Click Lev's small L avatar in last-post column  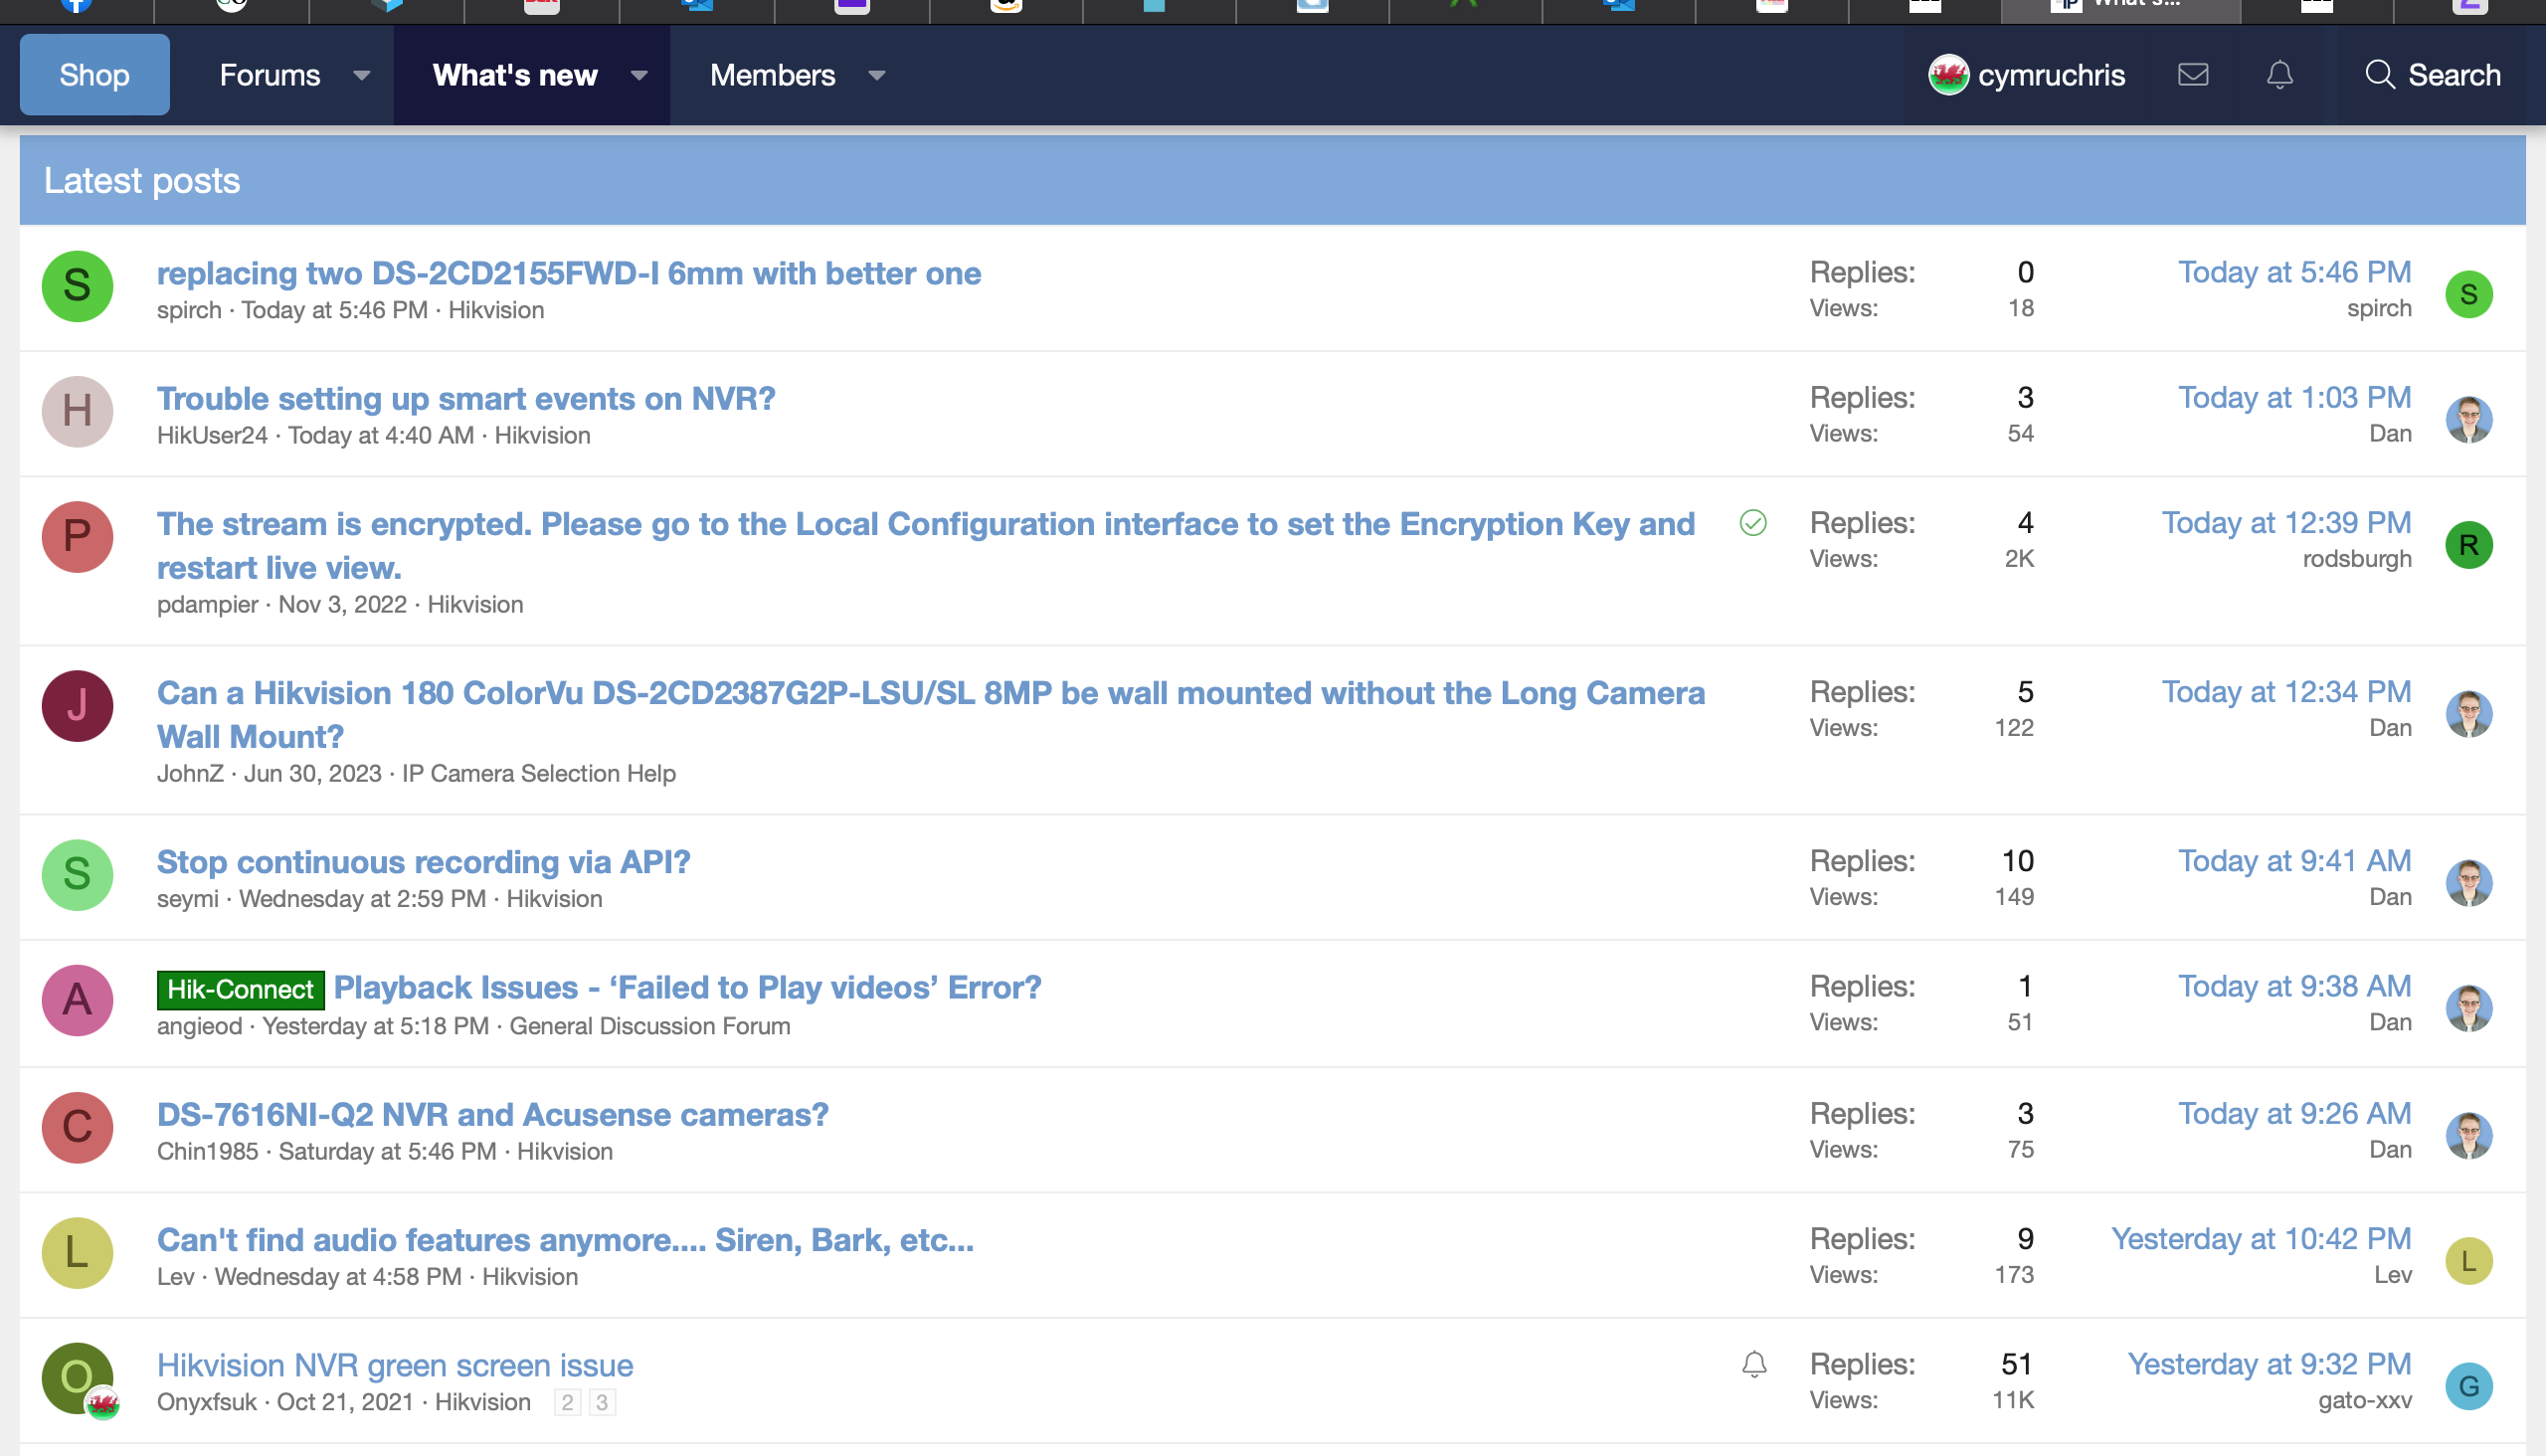tap(2469, 1261)
